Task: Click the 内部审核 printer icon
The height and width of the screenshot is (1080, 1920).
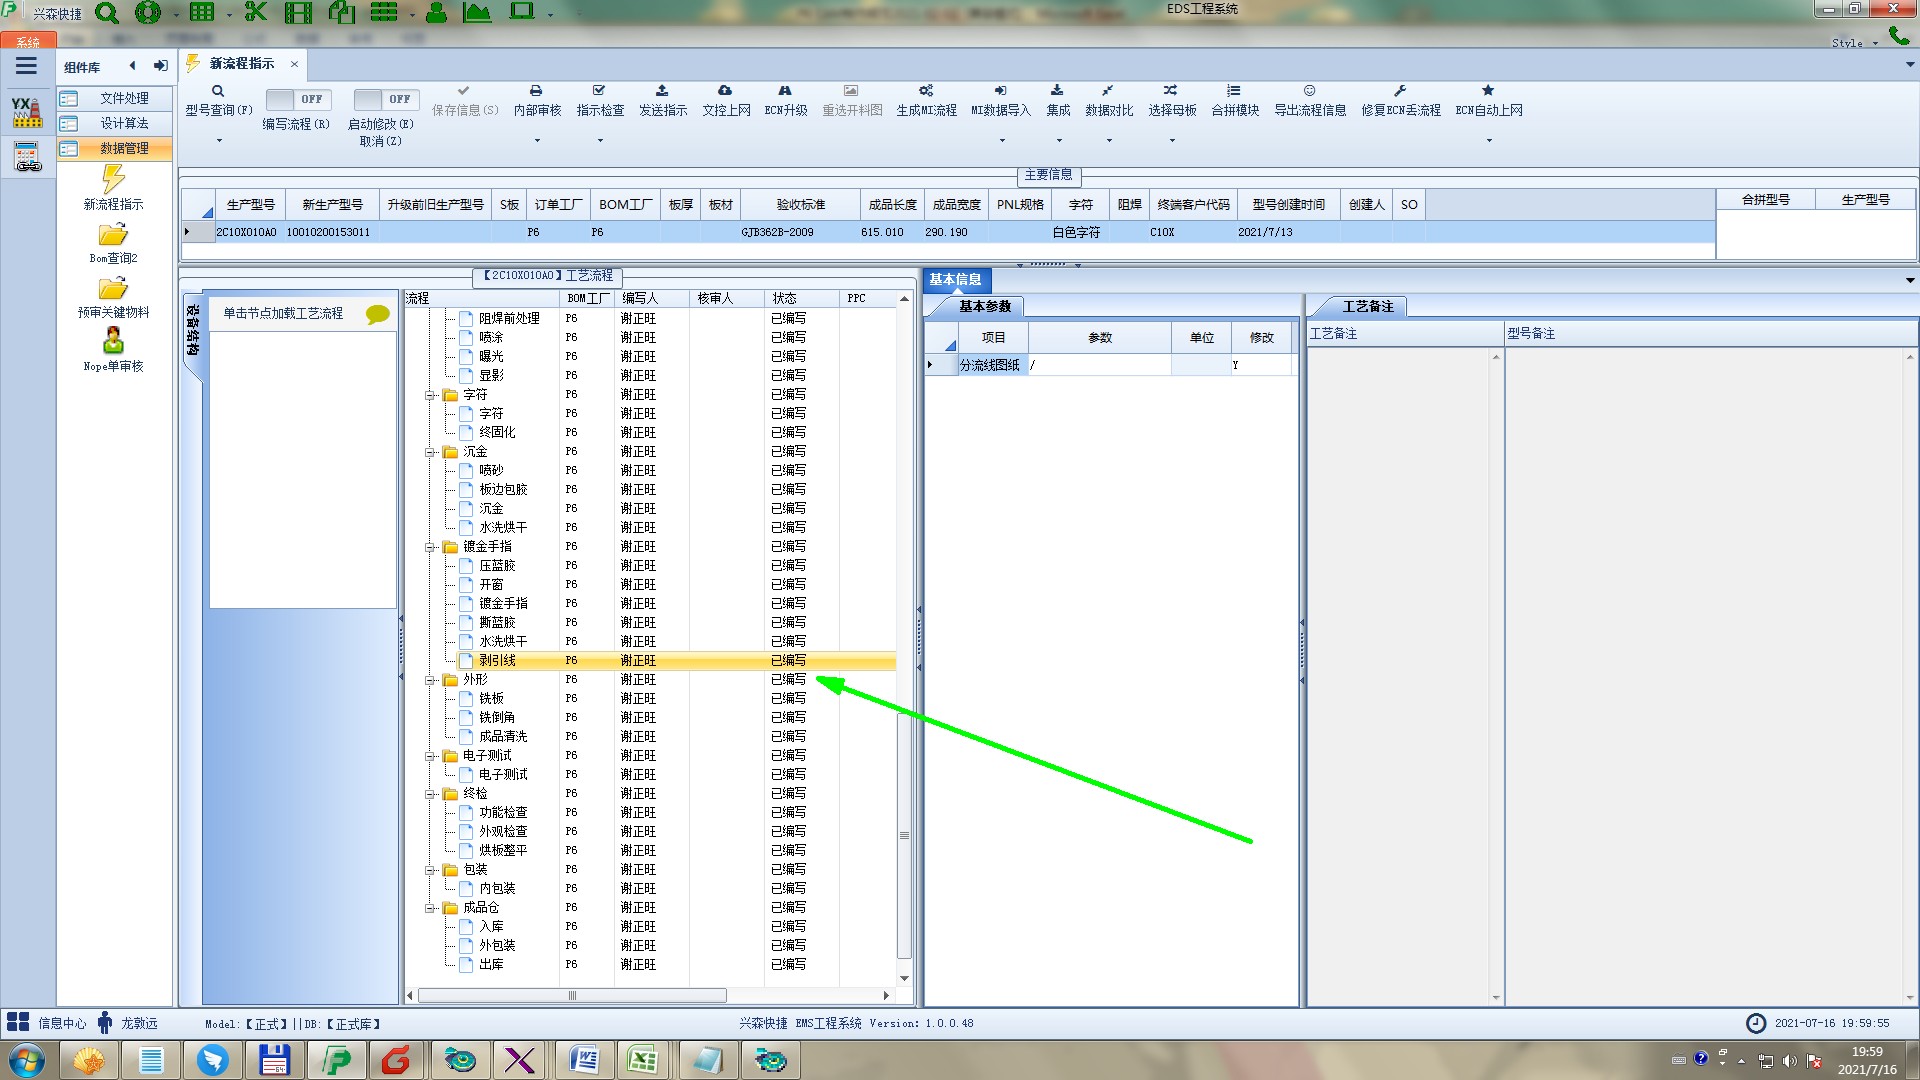Action: 536,90
